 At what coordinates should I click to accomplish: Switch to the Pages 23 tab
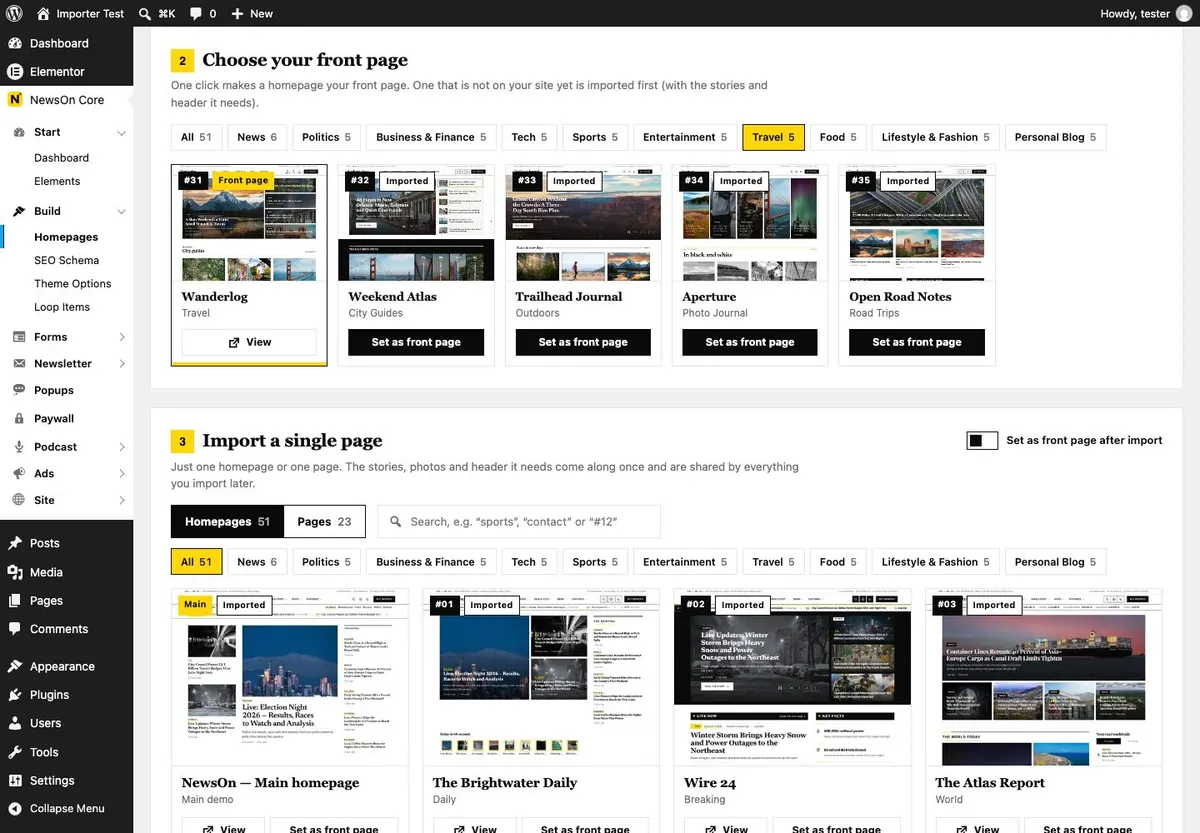[324, 521]
